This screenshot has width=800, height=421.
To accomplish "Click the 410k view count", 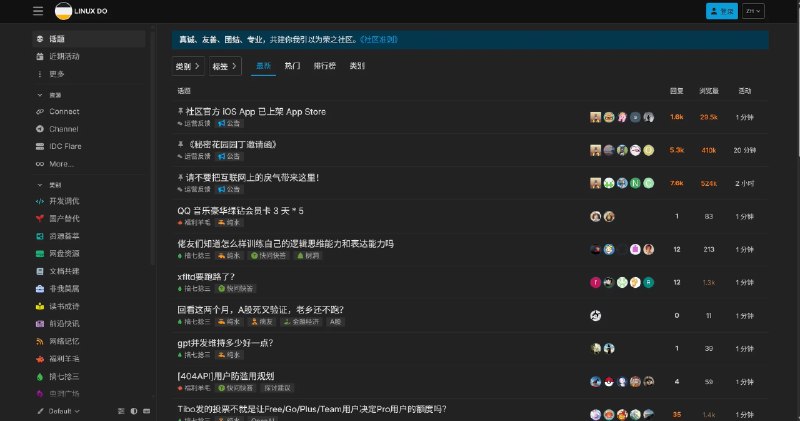I will click(709, 150).
